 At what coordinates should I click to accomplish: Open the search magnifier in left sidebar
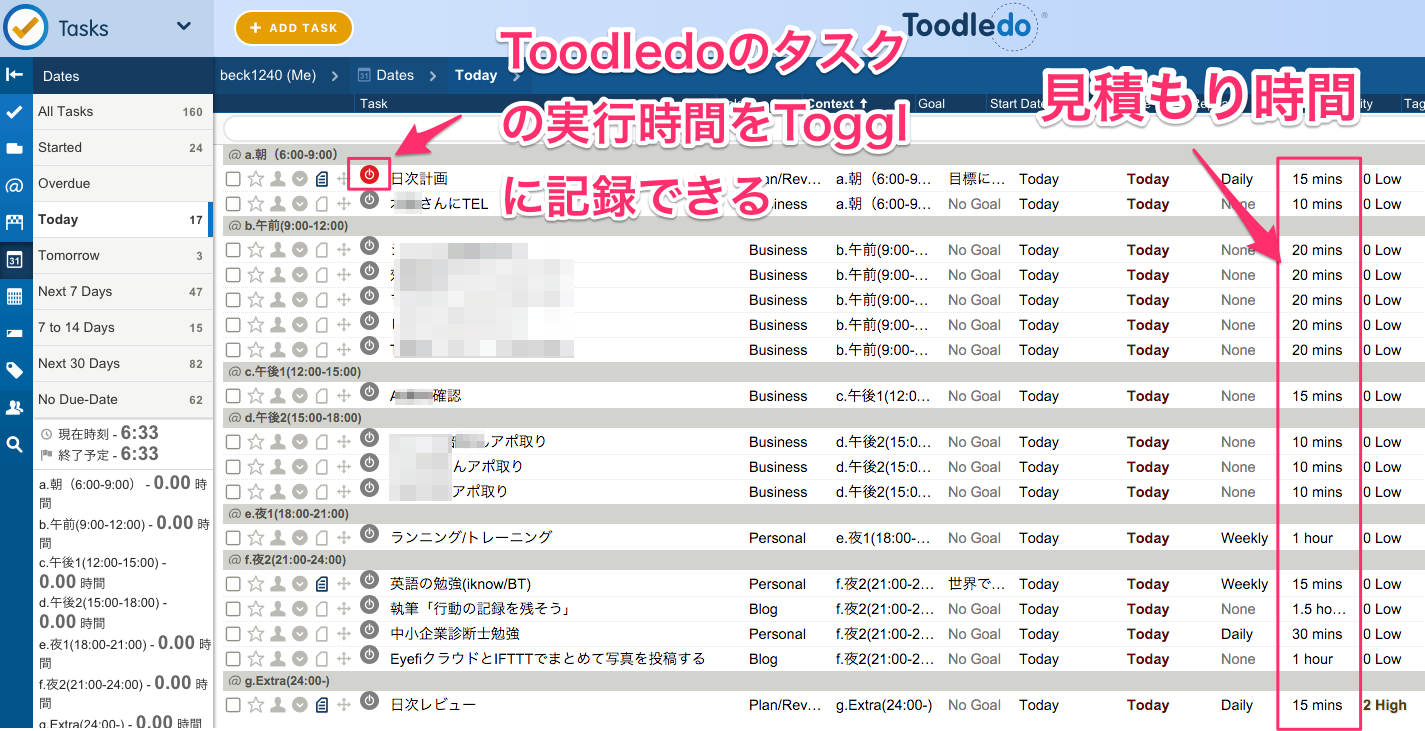point(15,444)
